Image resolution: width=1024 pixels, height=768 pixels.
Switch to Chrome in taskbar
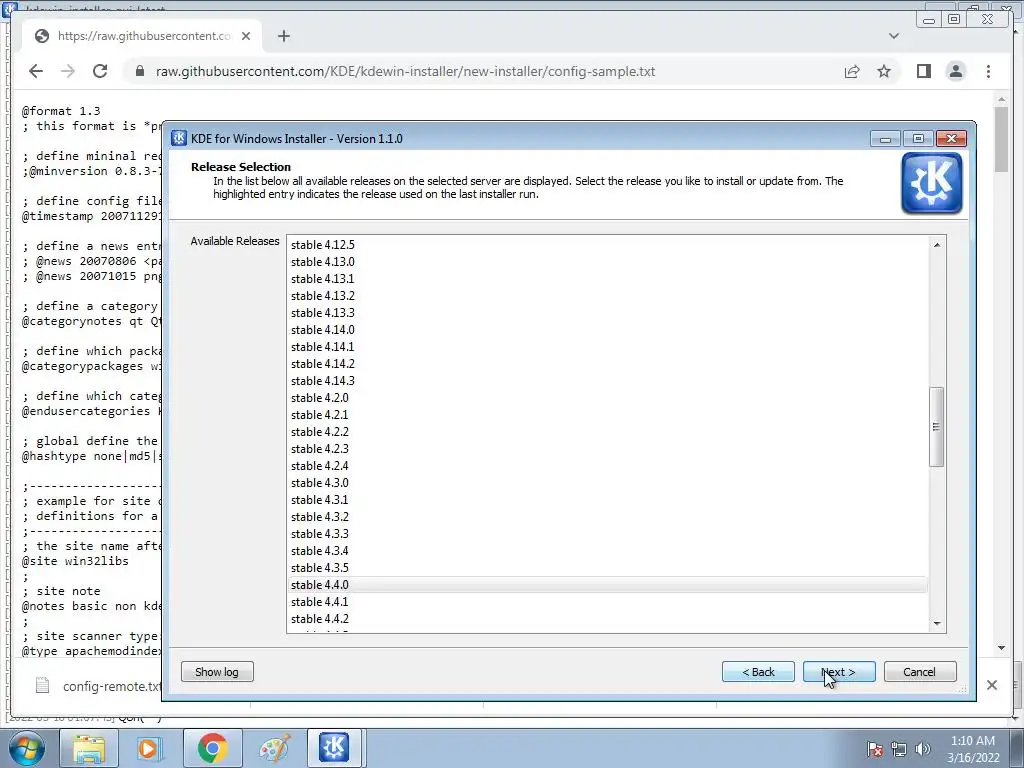coord(212,748)
